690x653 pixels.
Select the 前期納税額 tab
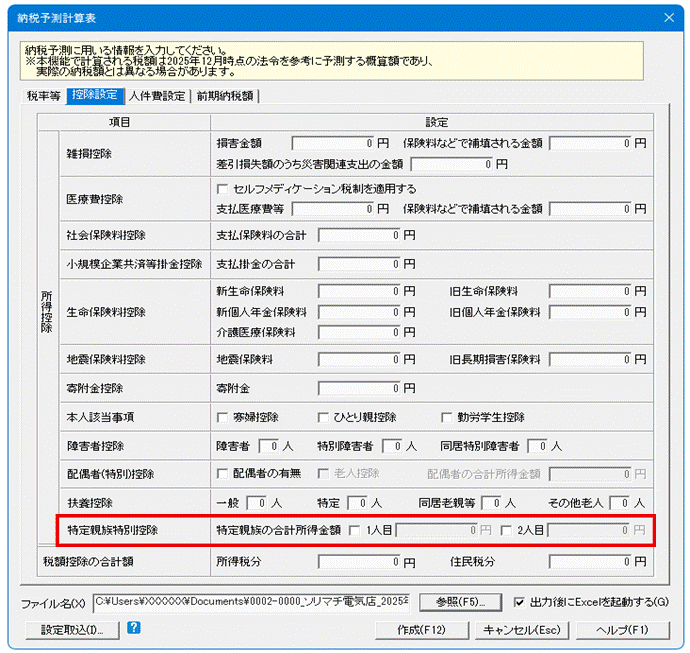click(225, 96)
